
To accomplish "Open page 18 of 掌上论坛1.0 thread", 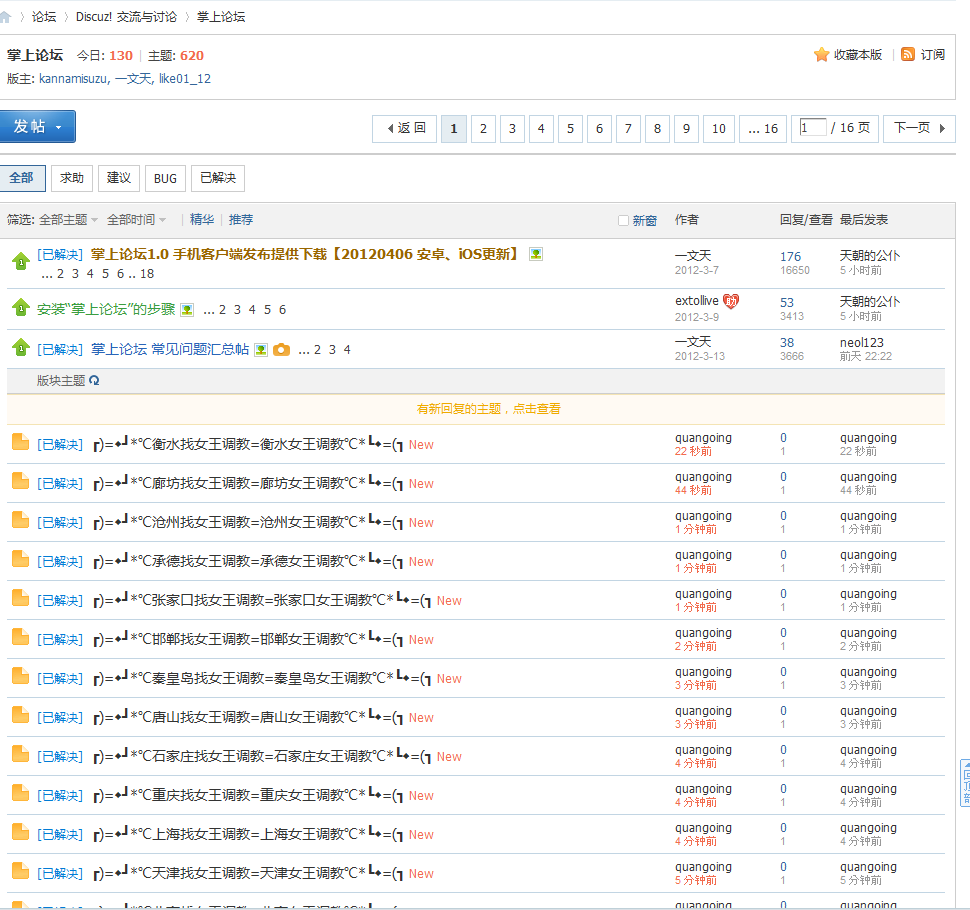I will (147, 274).
